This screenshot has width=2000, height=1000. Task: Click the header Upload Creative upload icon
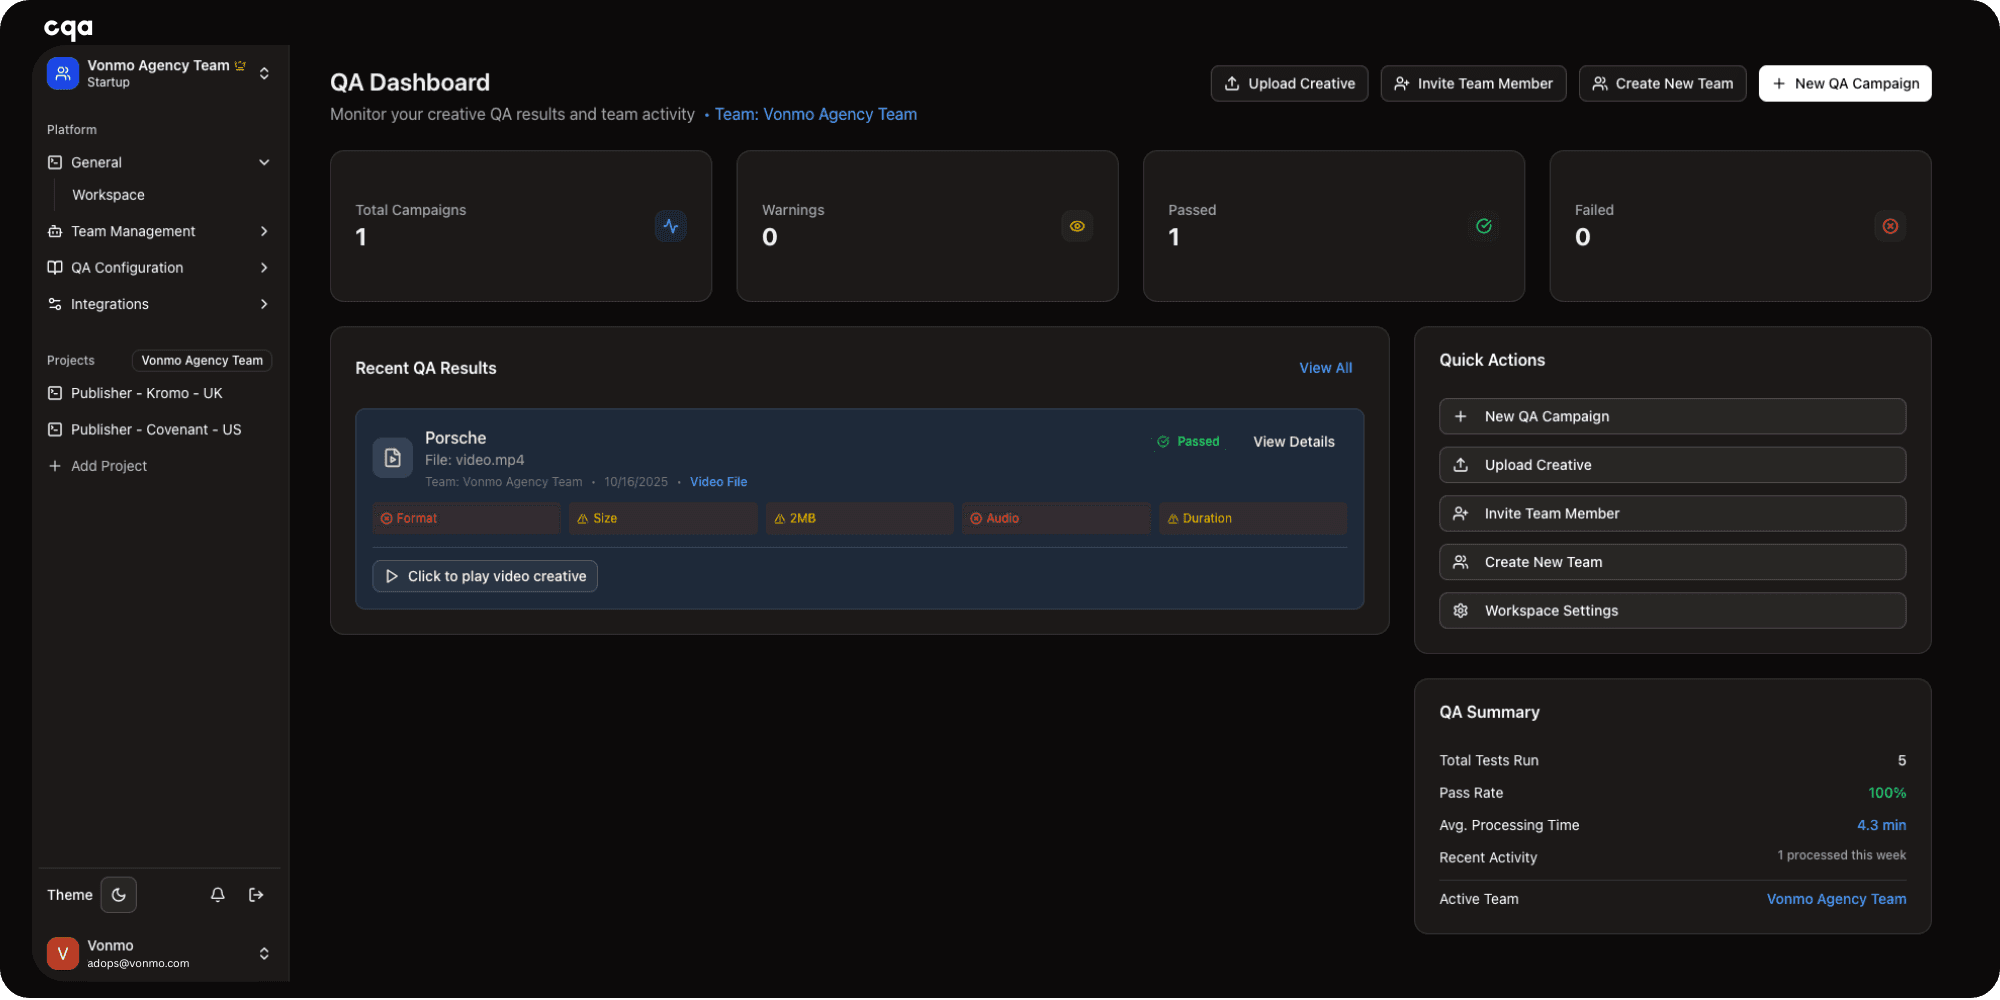point(1232,84)
